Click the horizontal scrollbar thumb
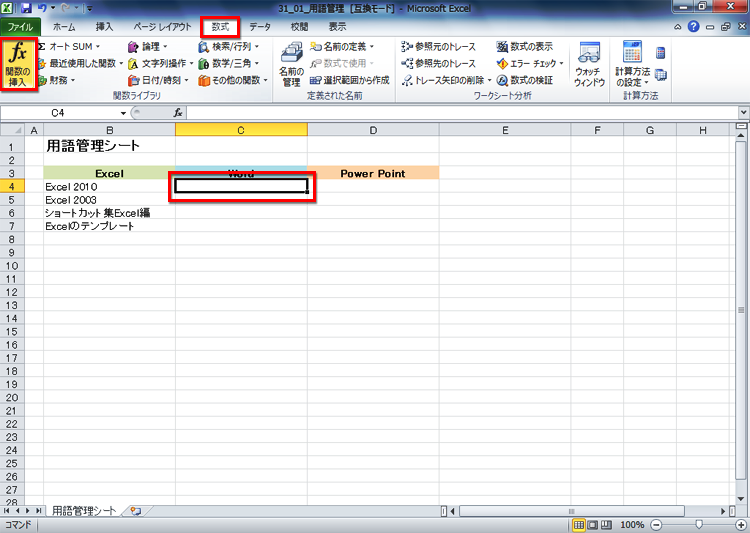750x533 pixels. tap(572, 511)
